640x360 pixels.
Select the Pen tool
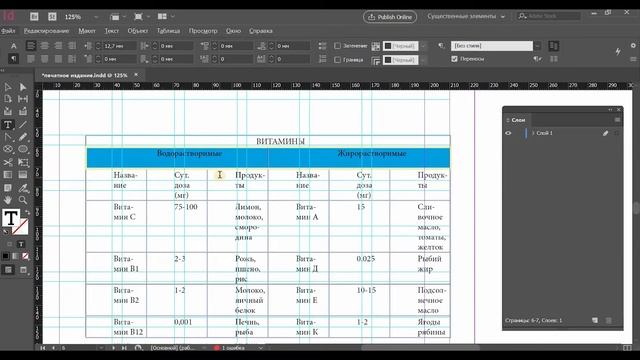coord(8,137)
